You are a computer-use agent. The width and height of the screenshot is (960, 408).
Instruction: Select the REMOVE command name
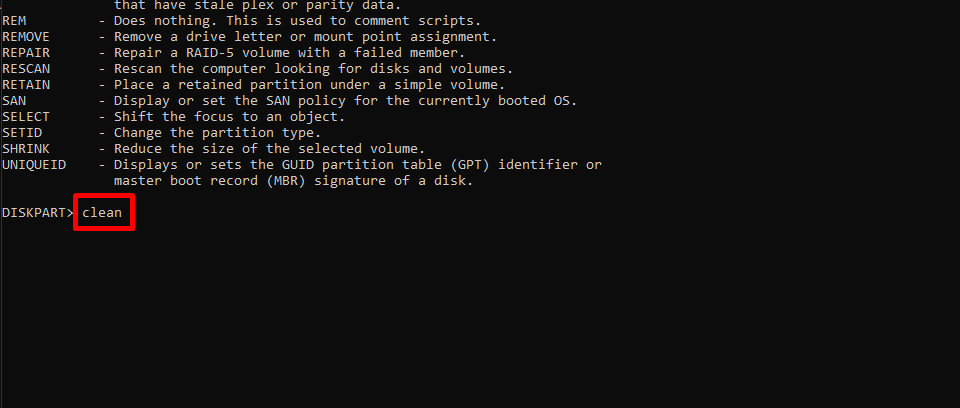pyautogui.click(x=26, y=37)
